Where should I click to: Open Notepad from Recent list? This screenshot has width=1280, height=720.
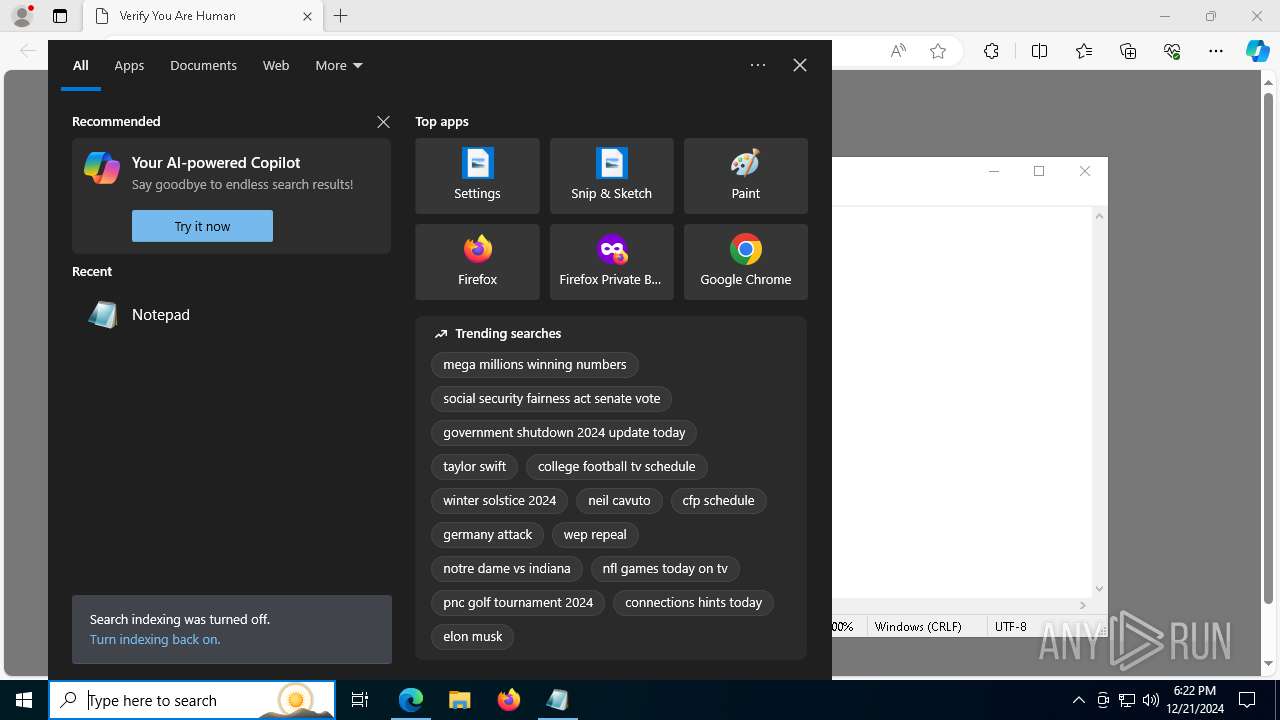coord(231,315)
